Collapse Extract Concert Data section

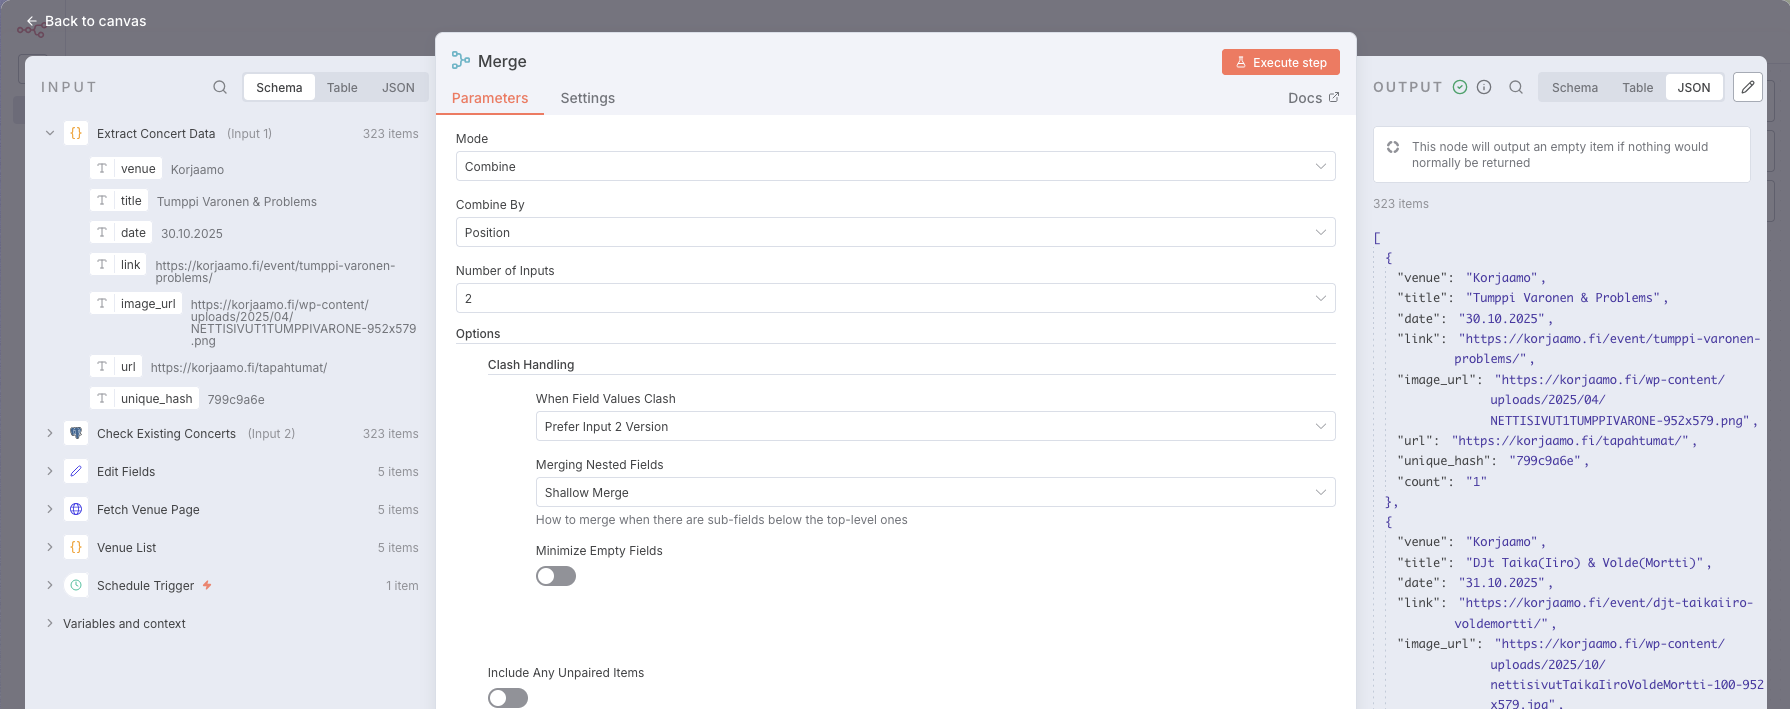pyautogui.click(x=50, y=133)
